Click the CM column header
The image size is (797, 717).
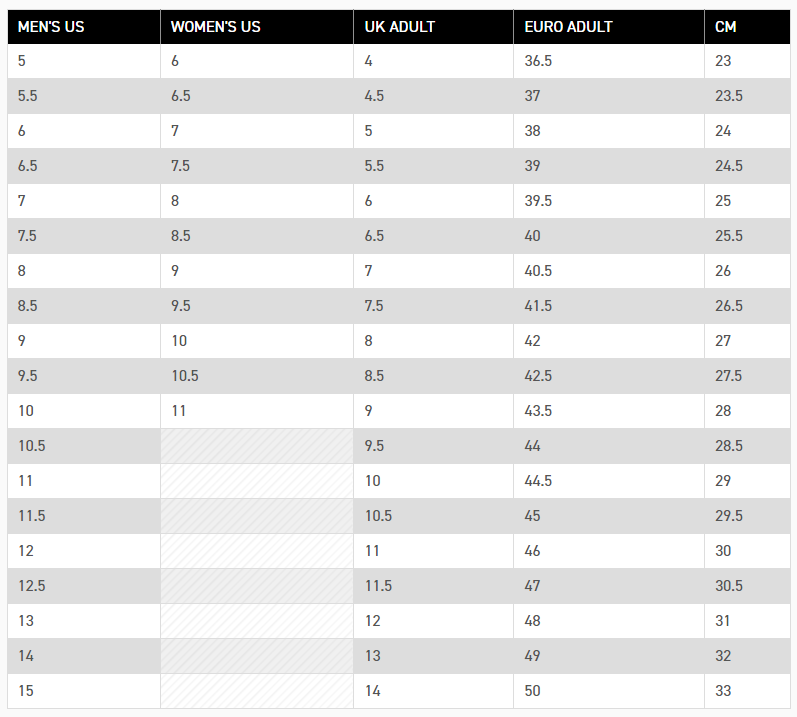point(747,26)
